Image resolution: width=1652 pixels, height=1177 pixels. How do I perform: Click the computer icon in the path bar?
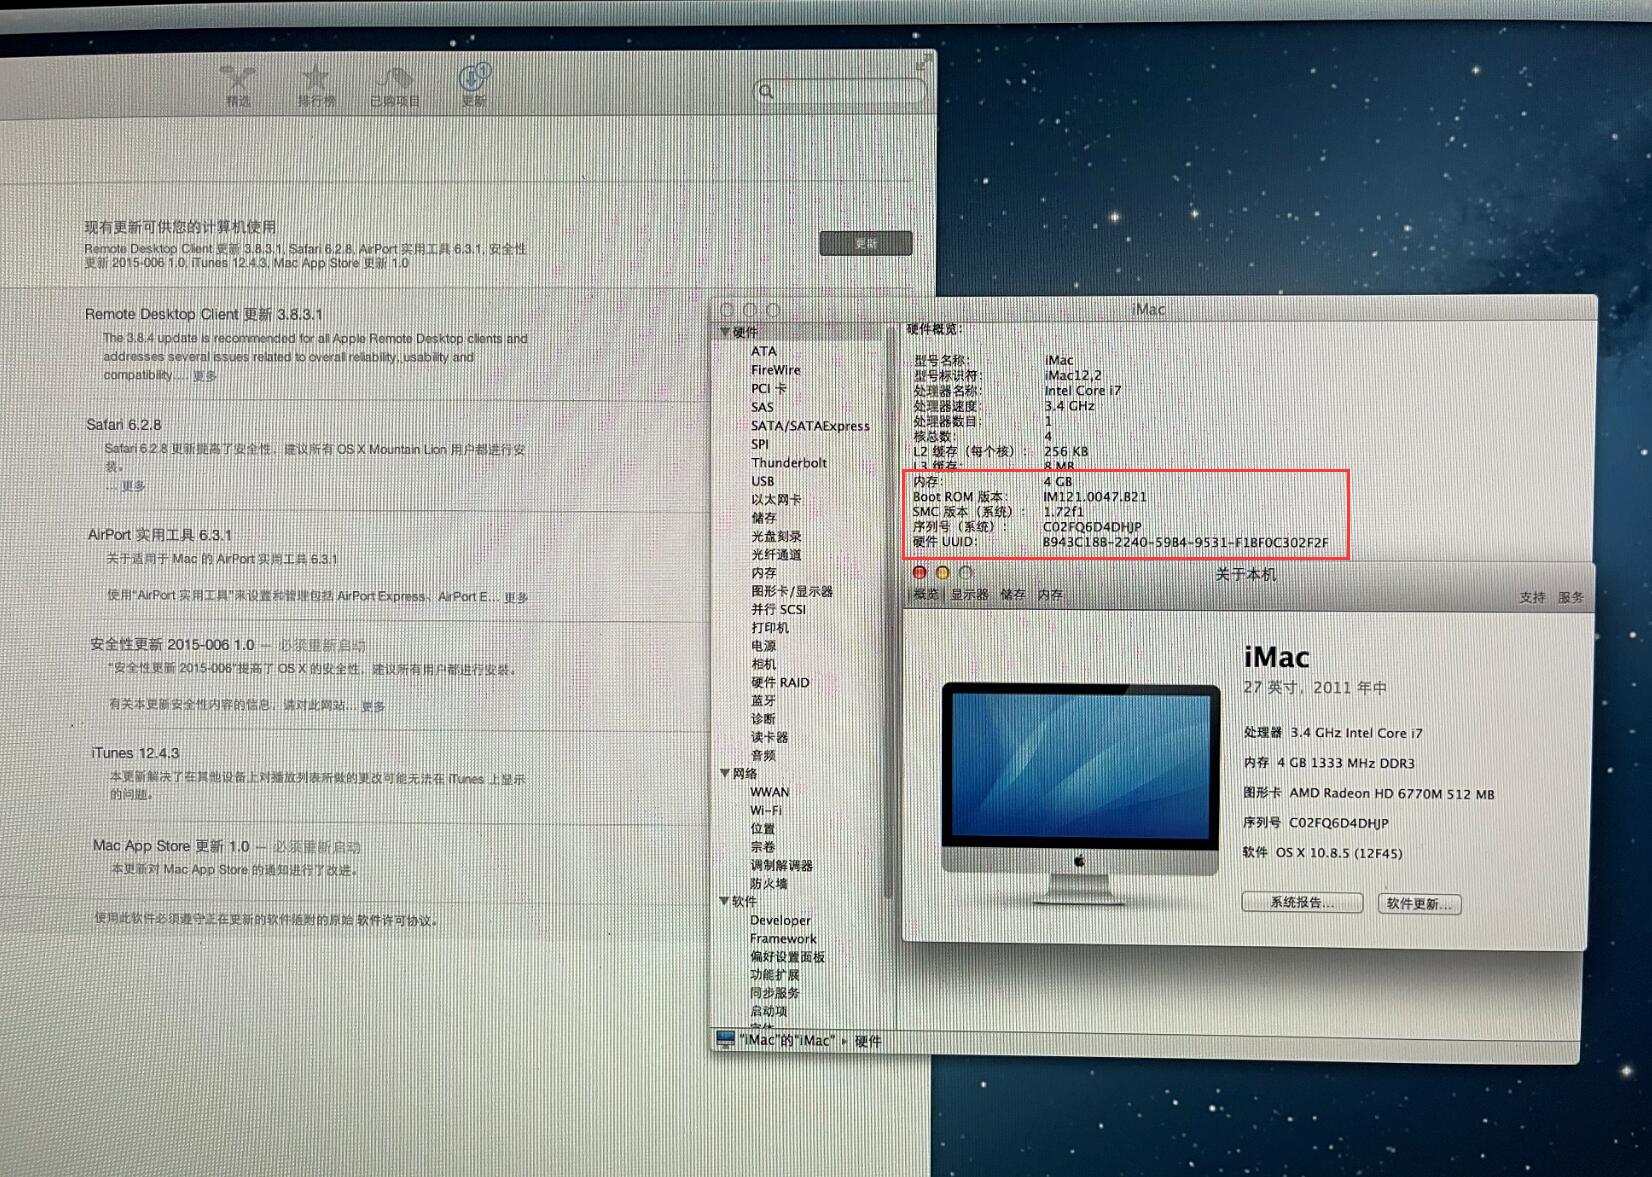click(x=725, y=1040)
